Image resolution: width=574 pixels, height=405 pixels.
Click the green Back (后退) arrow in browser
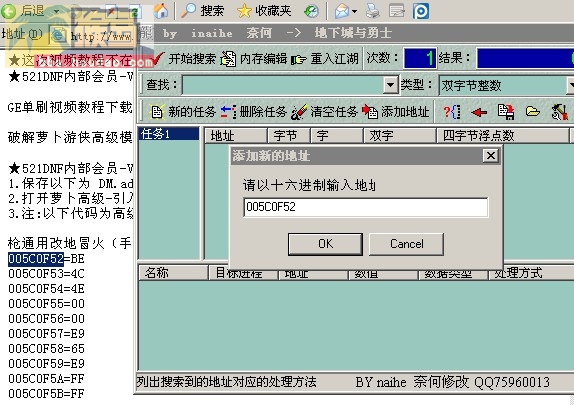click(x=9, y=11)
